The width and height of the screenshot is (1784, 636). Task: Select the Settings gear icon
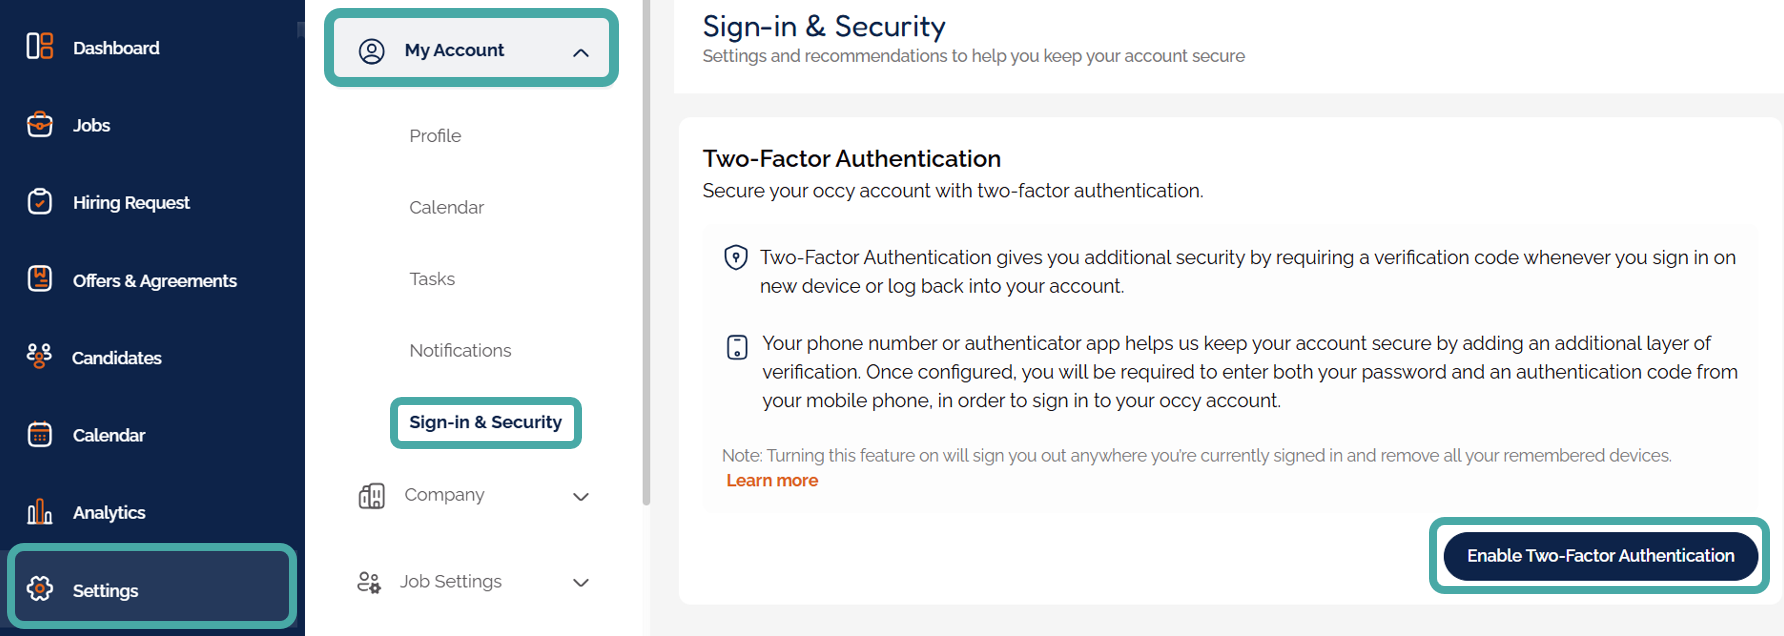[x=40, y=589]
